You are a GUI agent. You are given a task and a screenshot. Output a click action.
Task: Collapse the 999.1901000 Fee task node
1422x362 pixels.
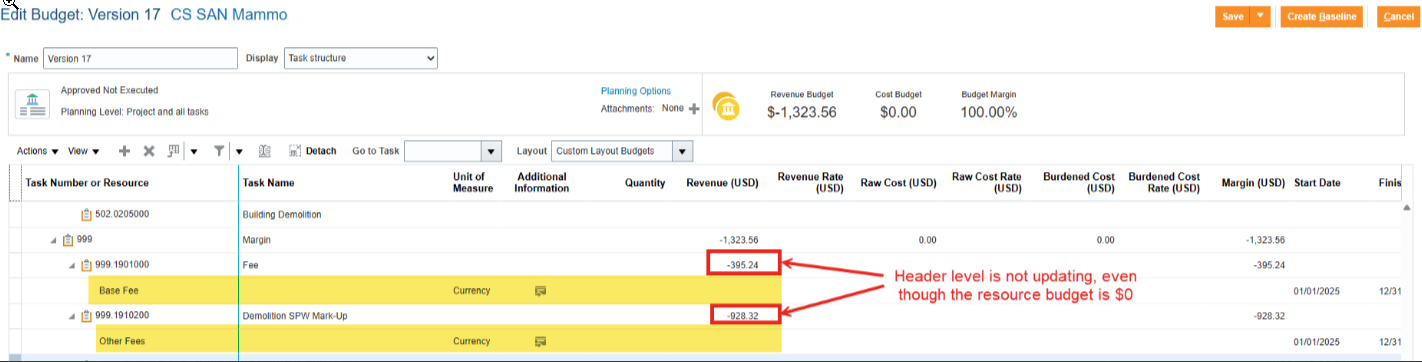[71, 265]
